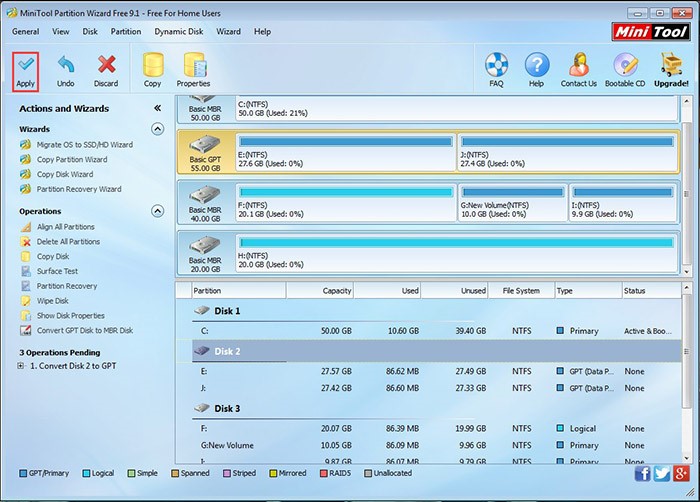Screen dimensions: 700x502
Task: Open the FAQ lifebuoy icon
Action: pos(496,64)
